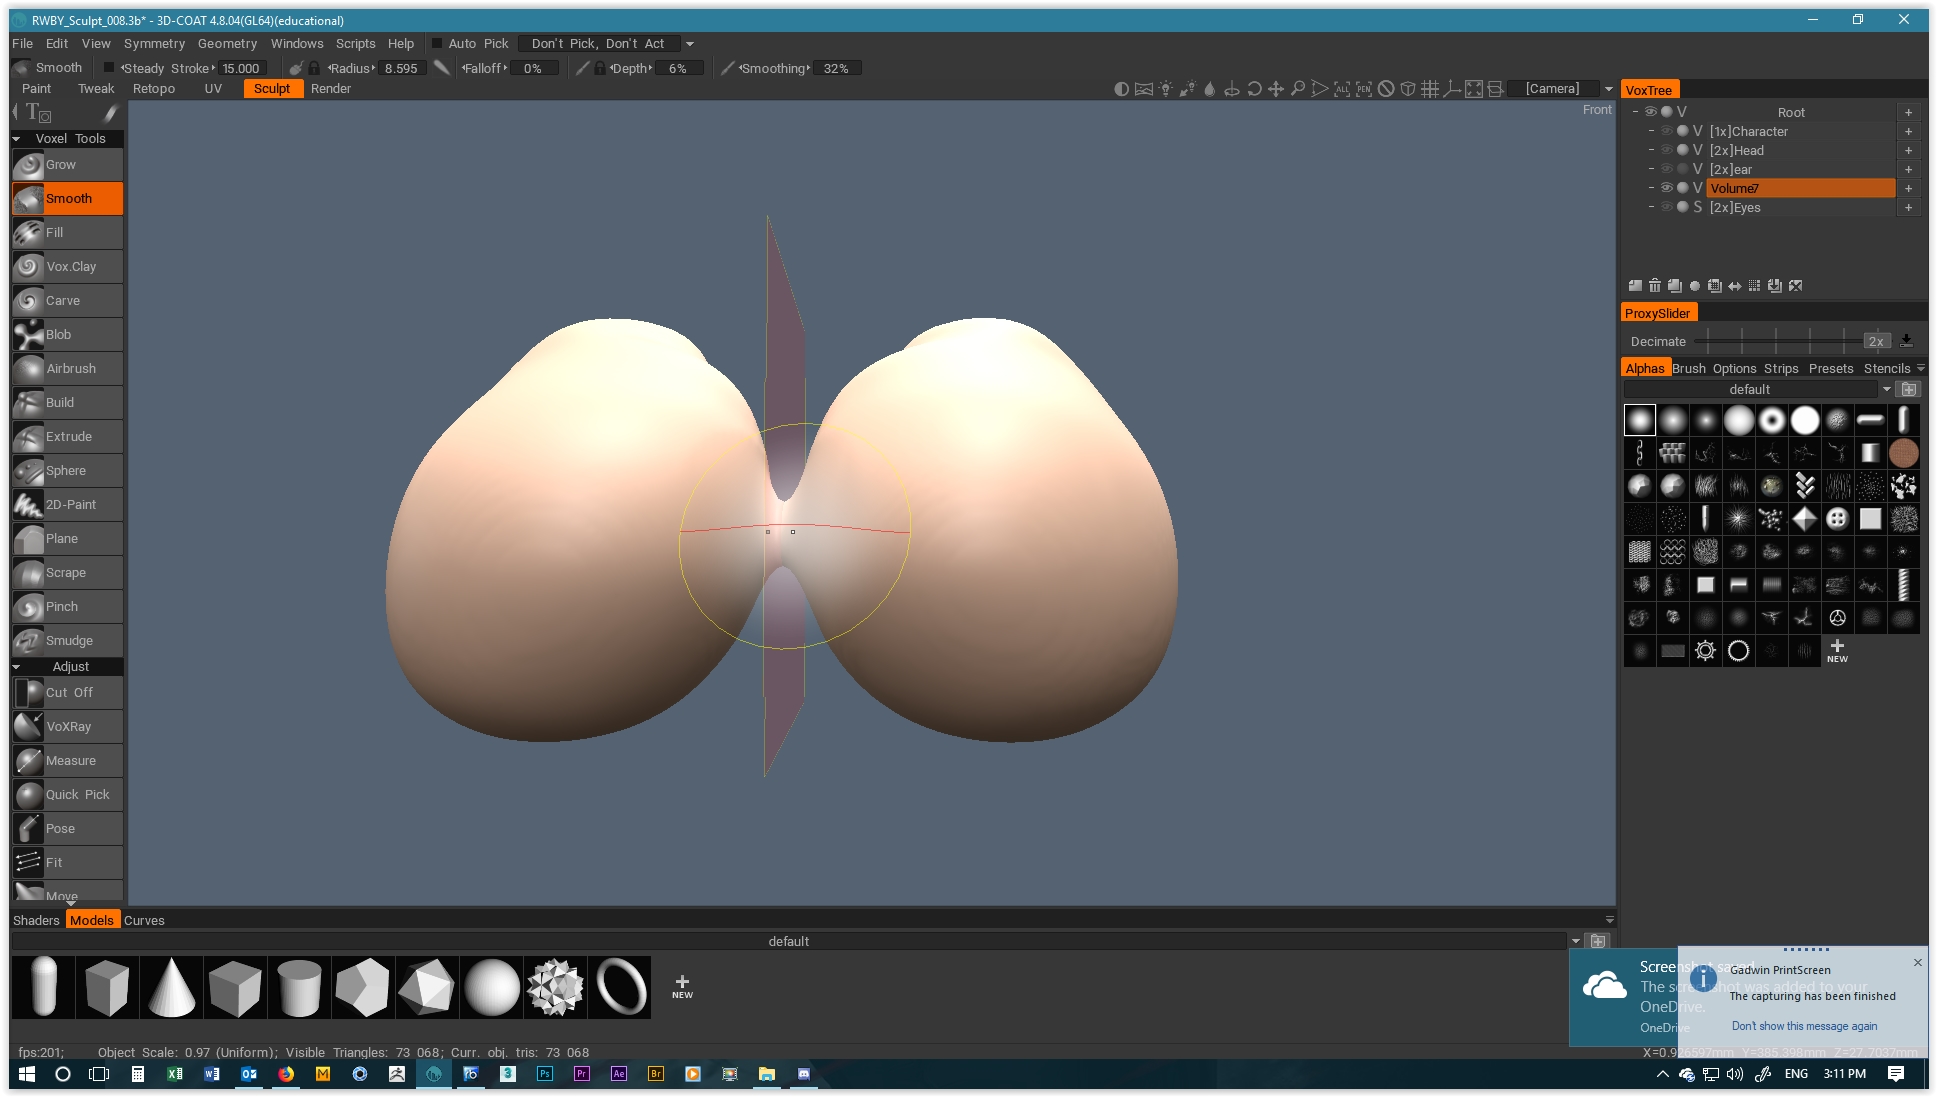This screenshot has width=1937, height=1097.
Task: Pick the torus primitive model
Action: [x=621, y=987]
